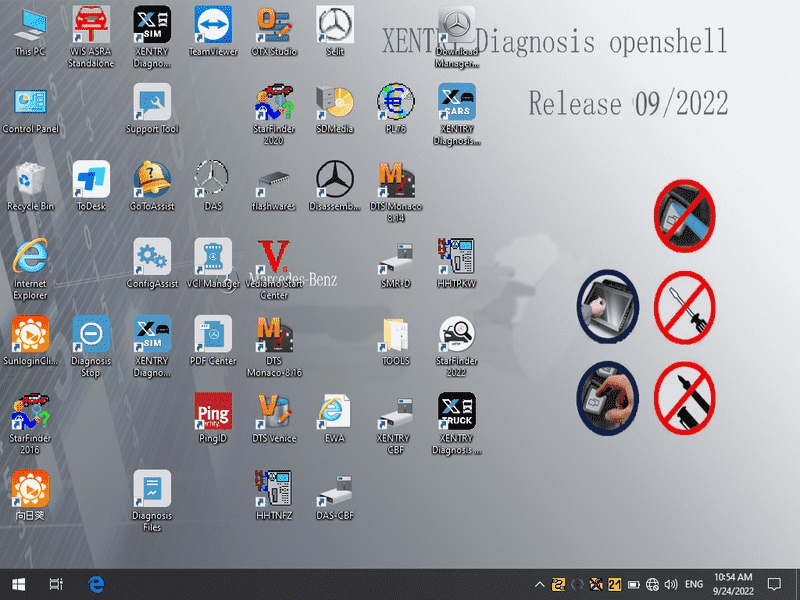Launch DAS desktop shortcut

213,187
